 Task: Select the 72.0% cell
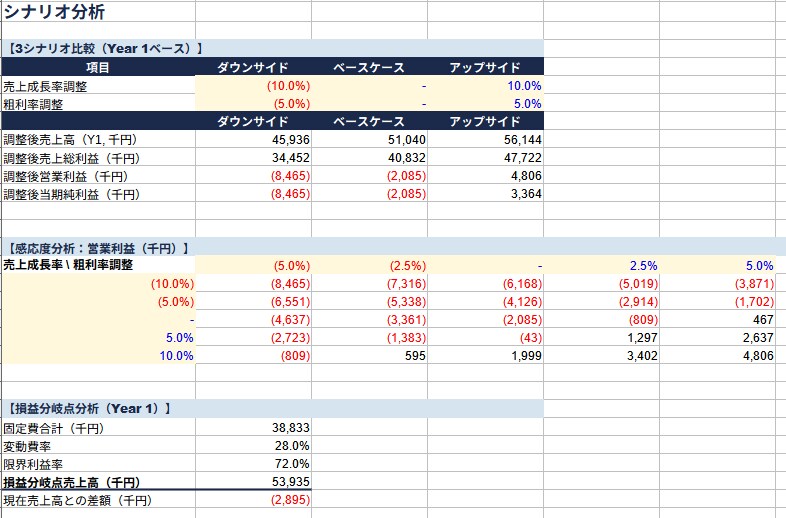coord(254,464)
